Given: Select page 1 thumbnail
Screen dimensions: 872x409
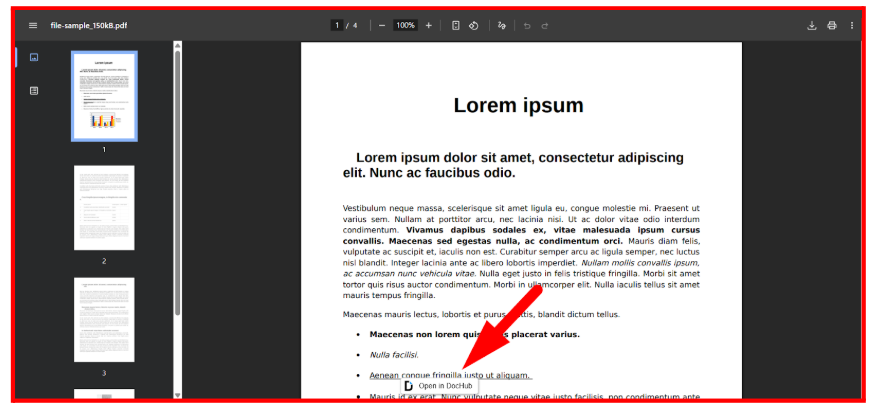Looking at the screenshot, I should coord(104,96).
